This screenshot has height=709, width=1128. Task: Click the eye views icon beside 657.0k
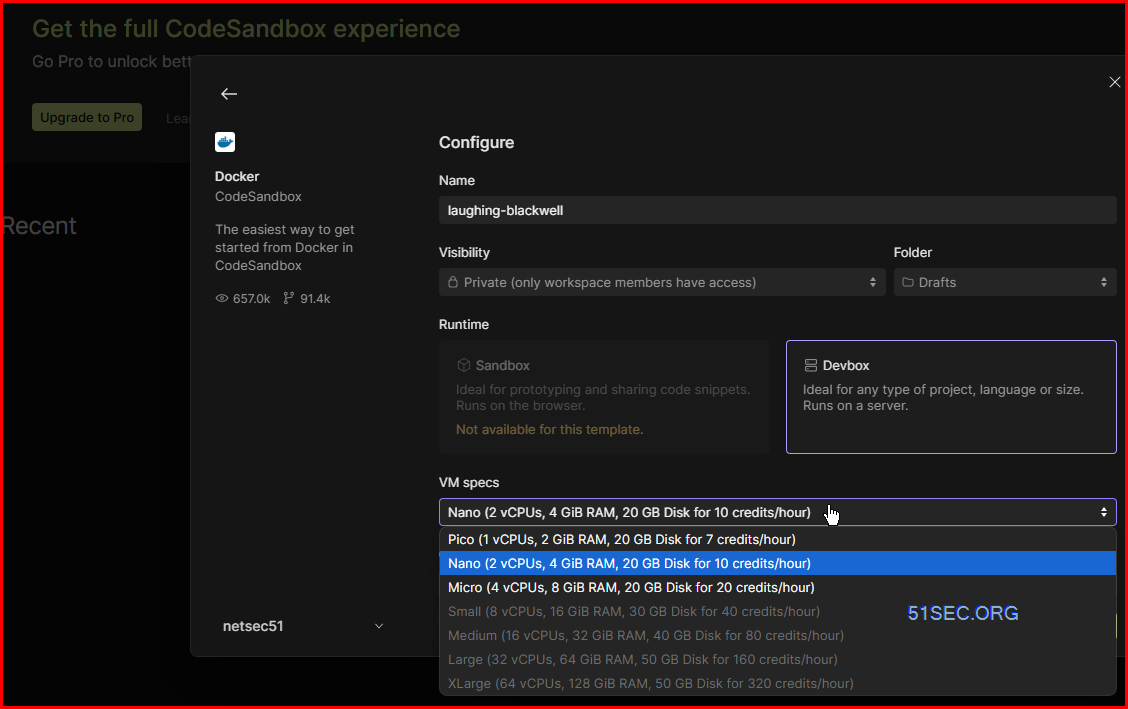pos(222,298)
